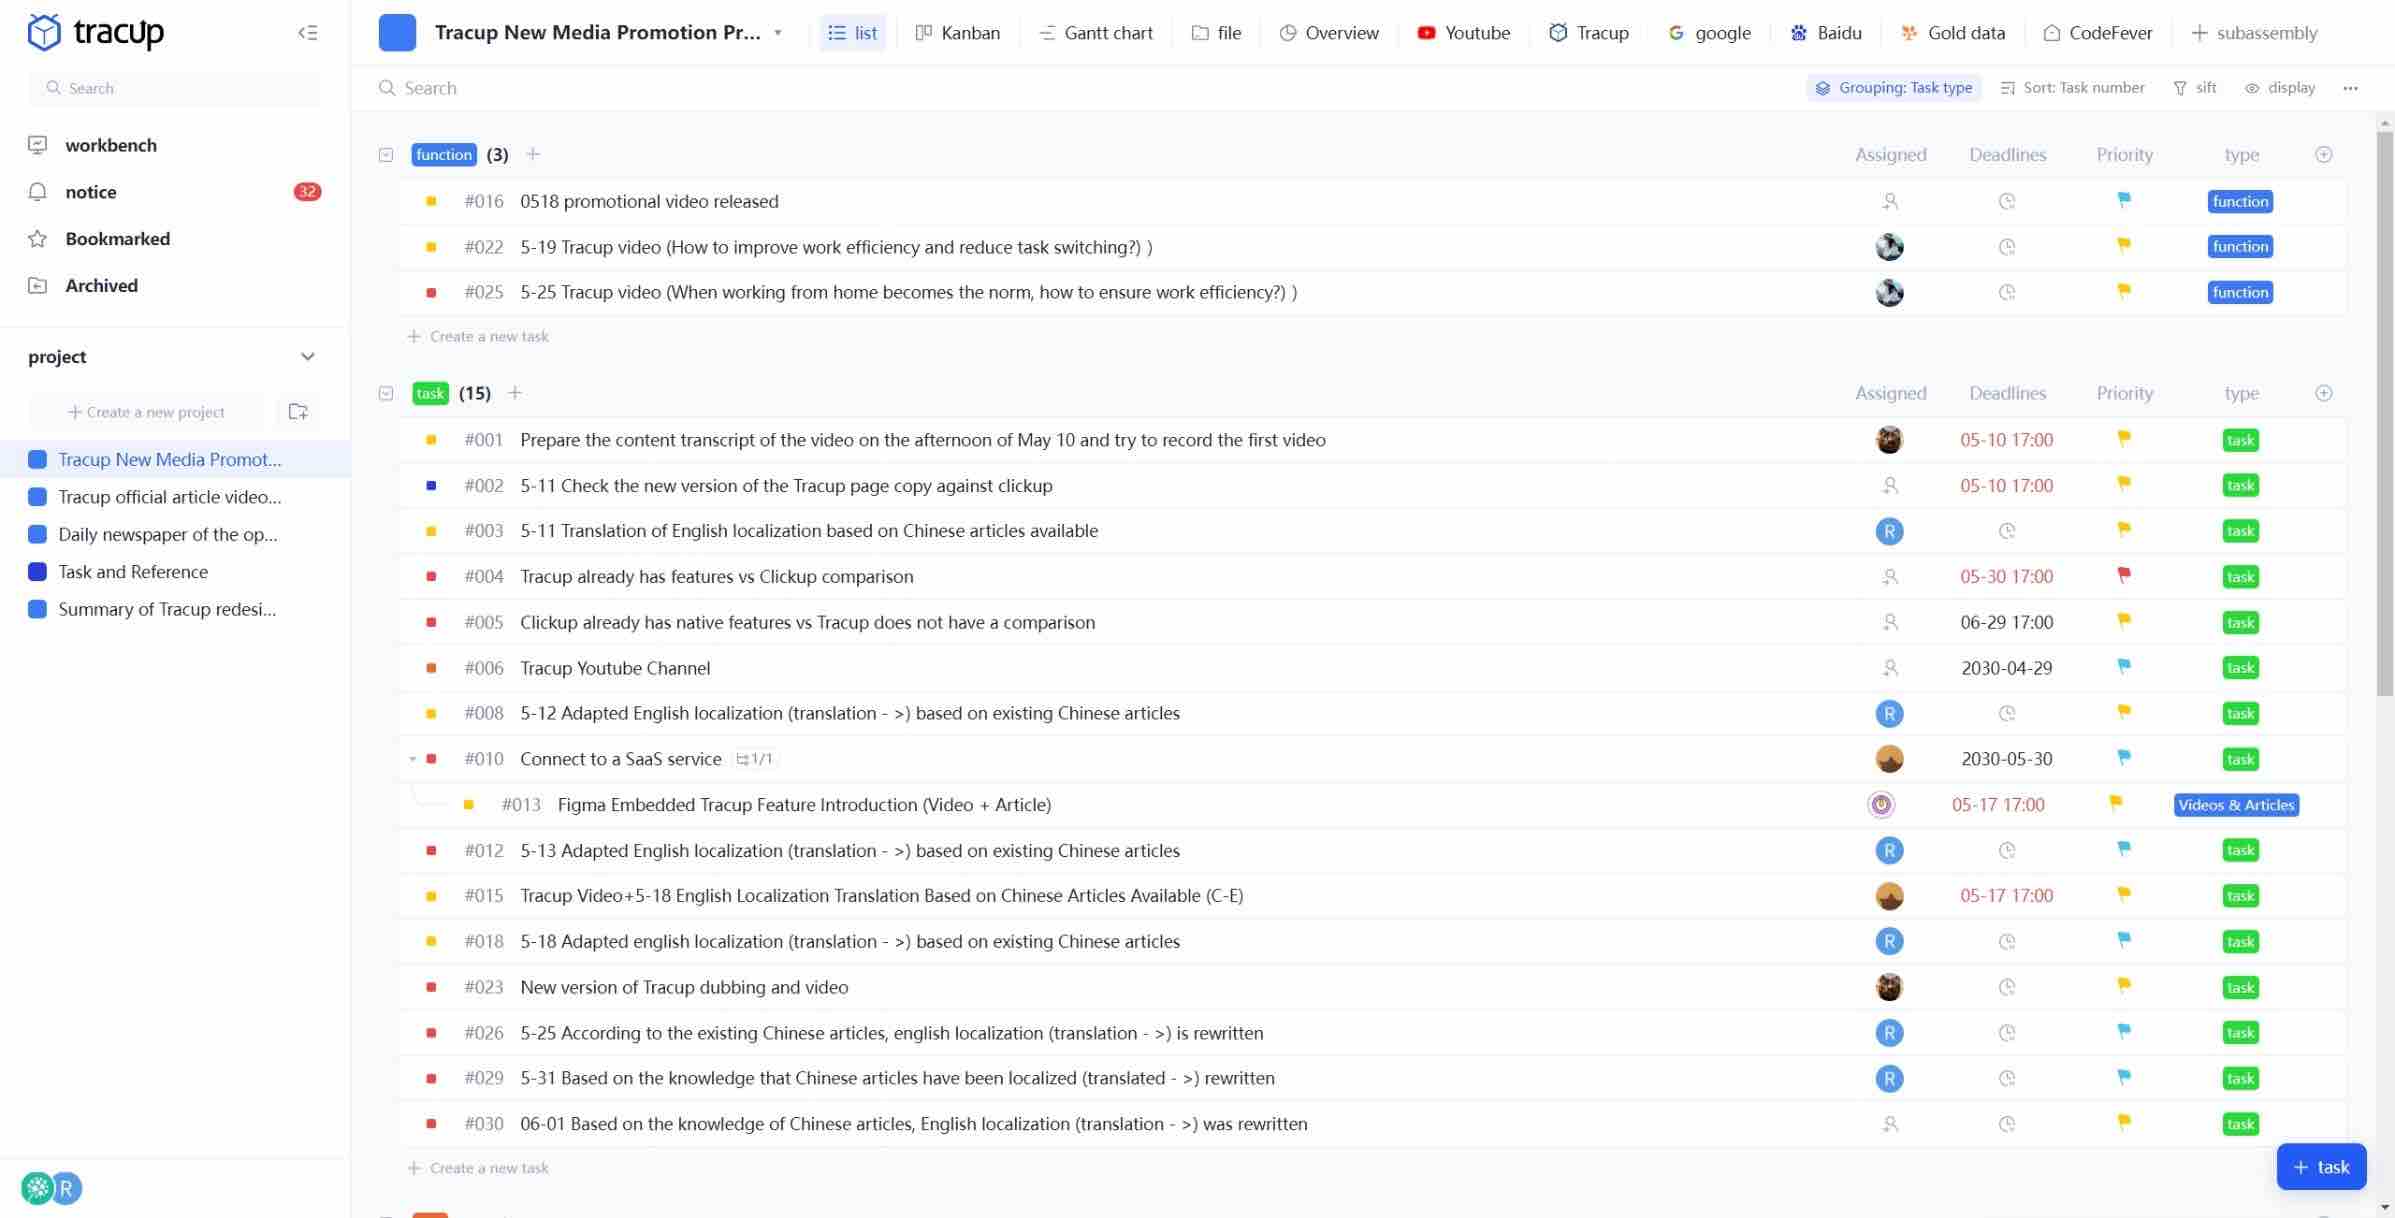Collapse subtasks of task #010 Connect to a SaaS service

[x=412, y=759]
